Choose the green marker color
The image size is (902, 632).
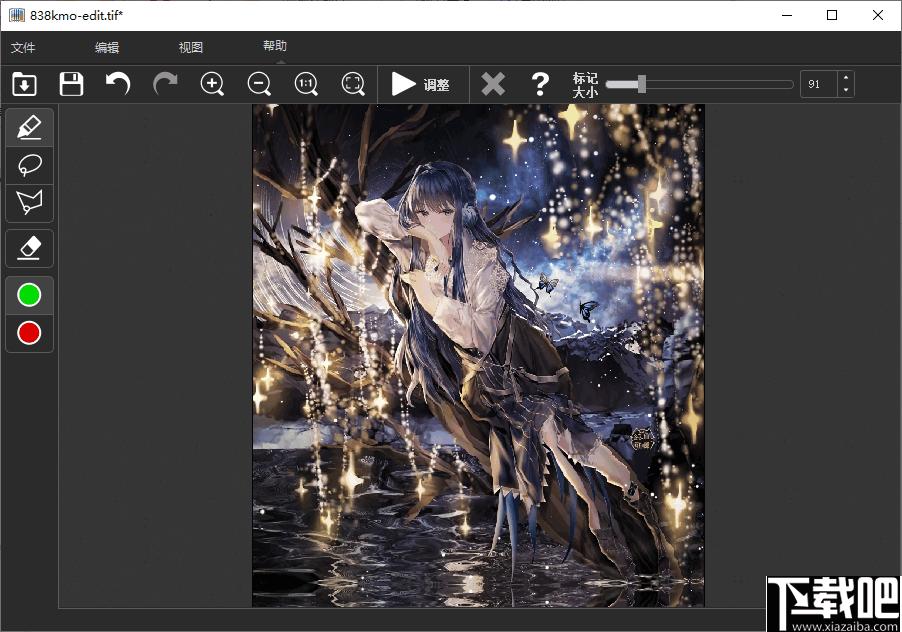[29, 295]
